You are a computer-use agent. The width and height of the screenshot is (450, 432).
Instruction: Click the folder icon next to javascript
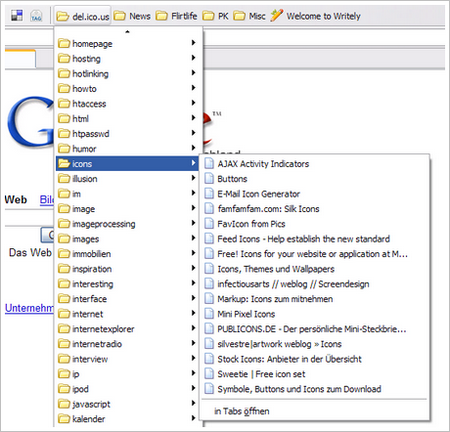pos(64,404)
